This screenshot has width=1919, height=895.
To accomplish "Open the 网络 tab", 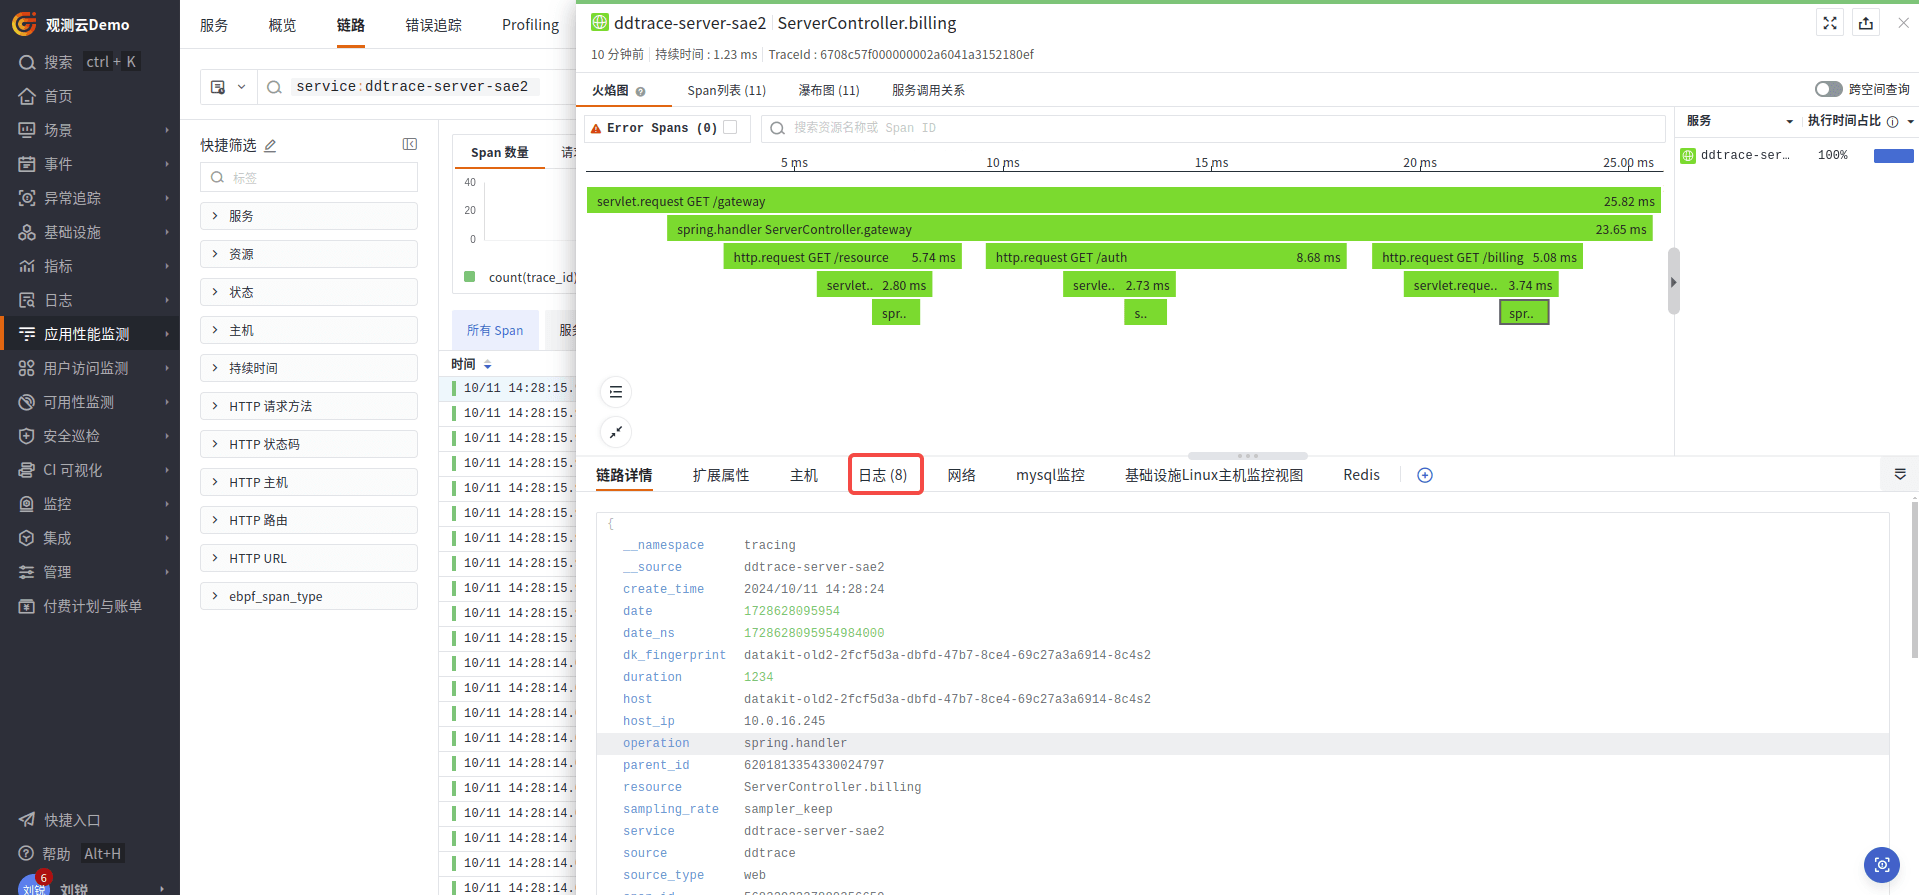I will click(961, 475).
